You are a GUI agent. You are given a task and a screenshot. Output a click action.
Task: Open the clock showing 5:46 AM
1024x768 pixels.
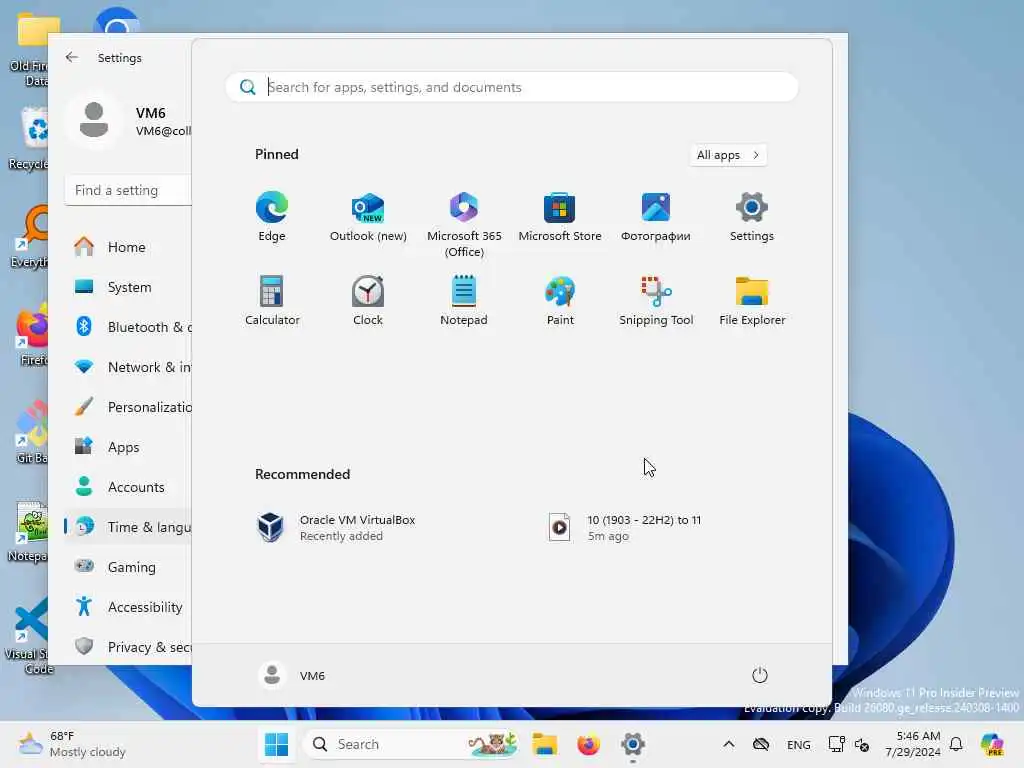(x=913, y=744)
